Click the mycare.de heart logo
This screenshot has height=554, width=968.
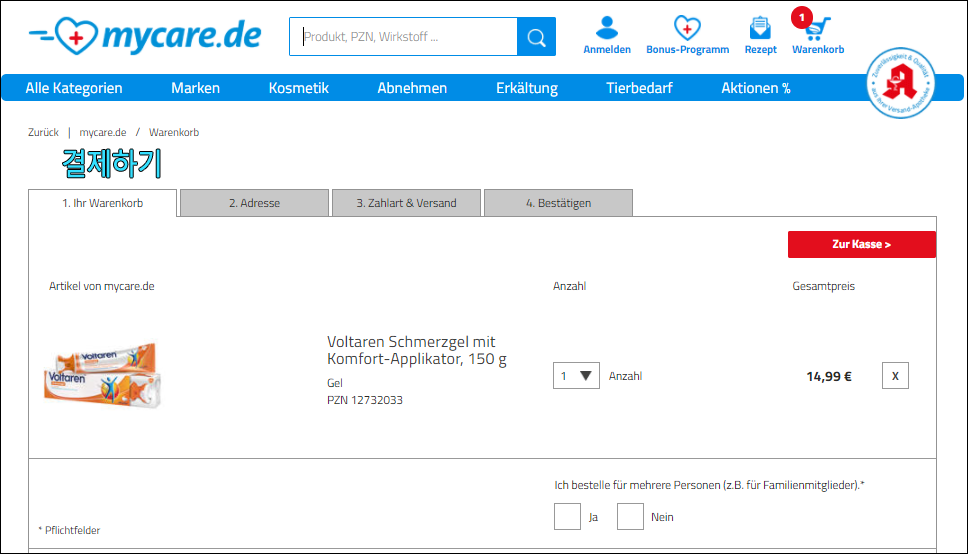pos(145,35)
